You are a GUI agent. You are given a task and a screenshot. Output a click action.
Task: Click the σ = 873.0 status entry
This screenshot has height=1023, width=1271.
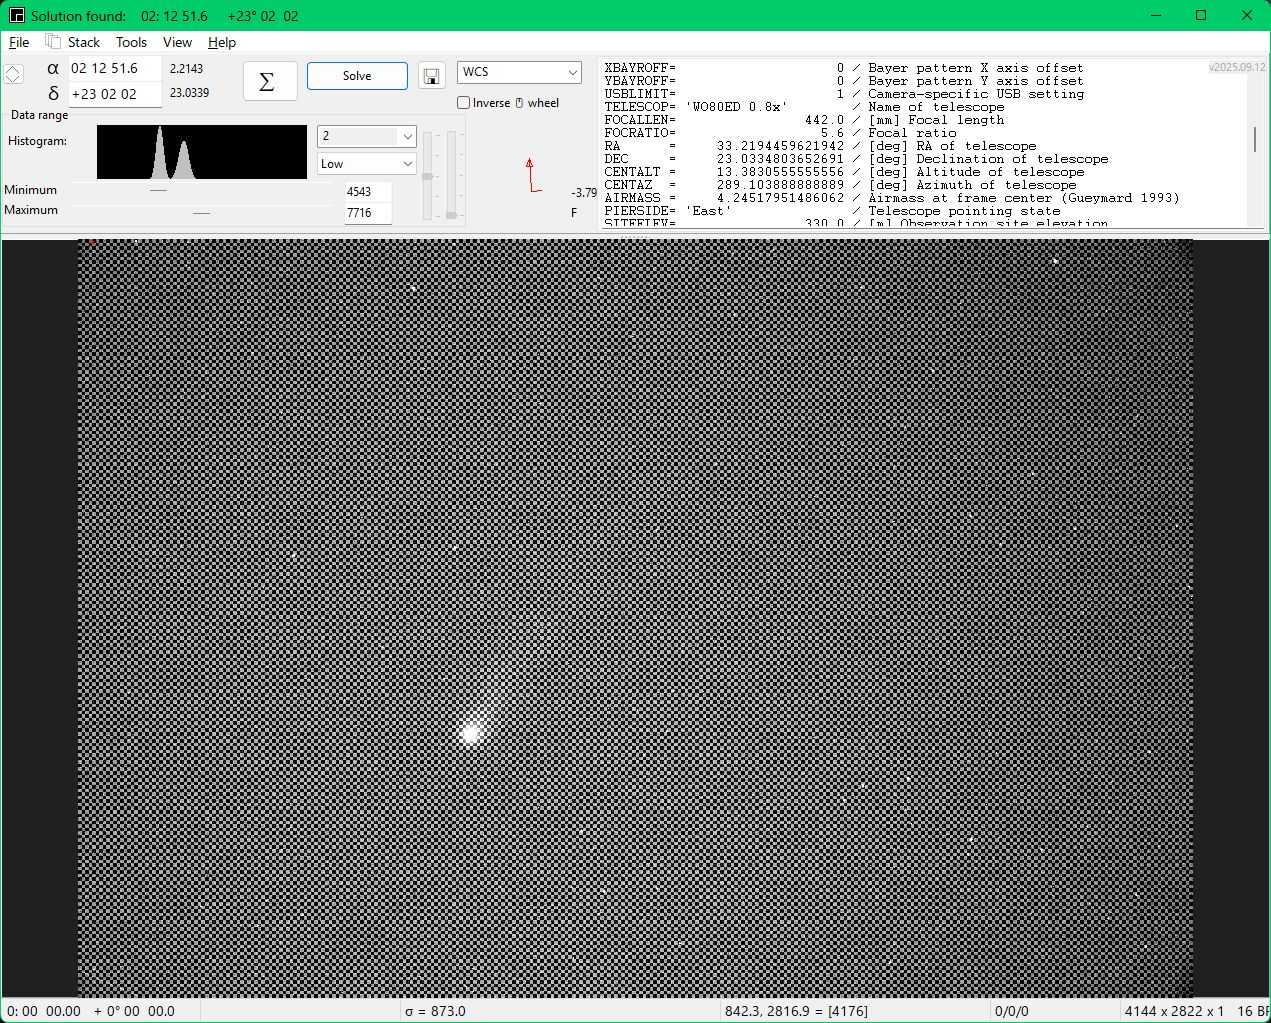click(x=435, y=1011)
